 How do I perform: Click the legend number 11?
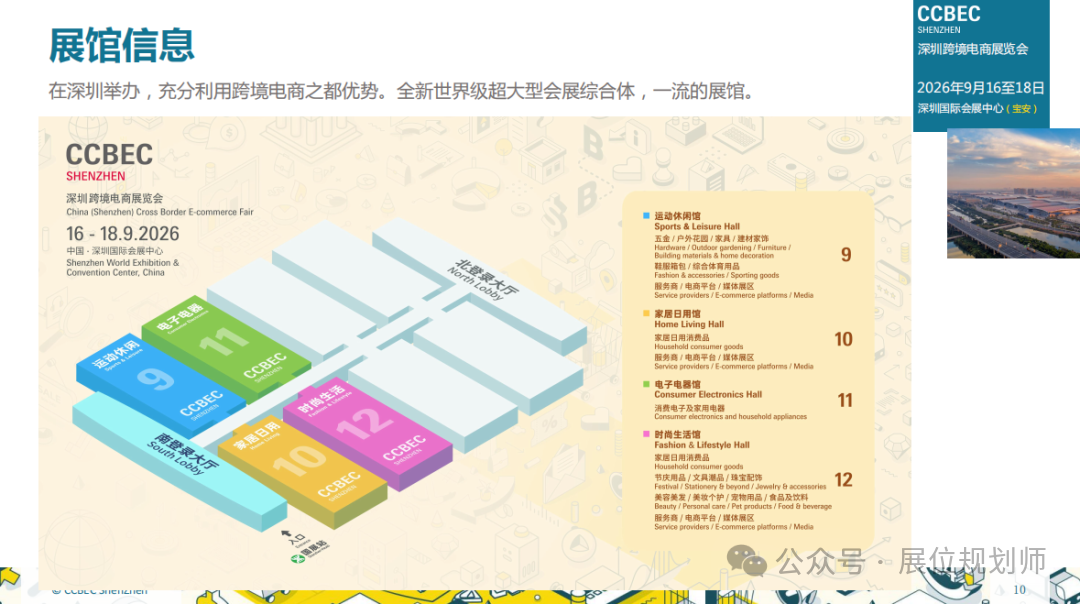point(844,400)
